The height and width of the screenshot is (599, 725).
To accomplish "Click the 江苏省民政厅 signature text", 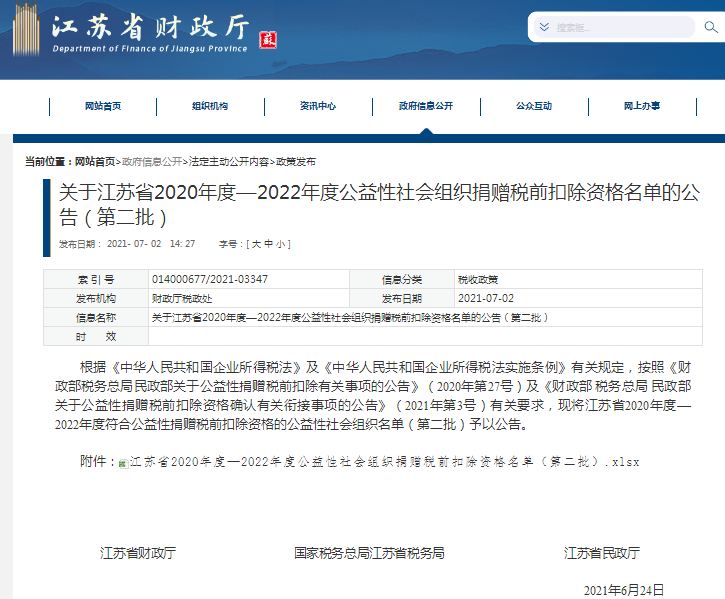I will (x=602, y=553).
